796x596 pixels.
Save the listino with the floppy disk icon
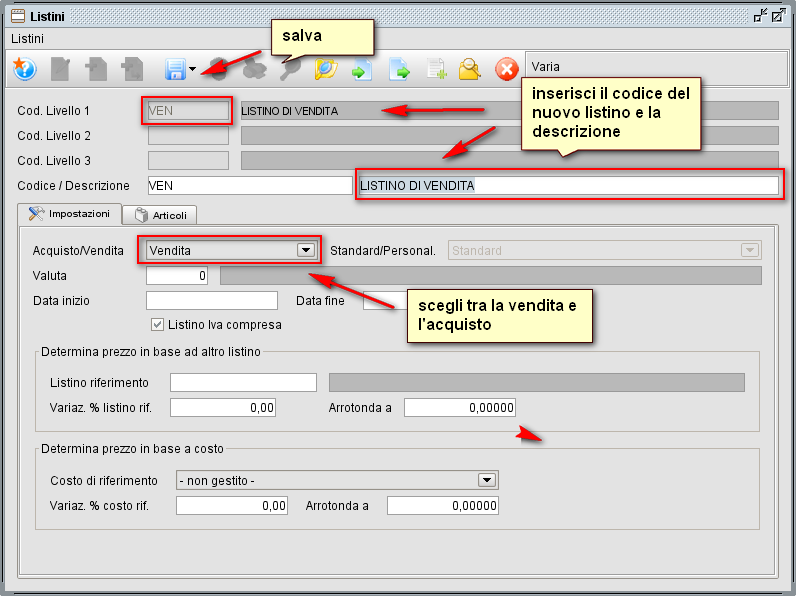(x=175, y=69)
